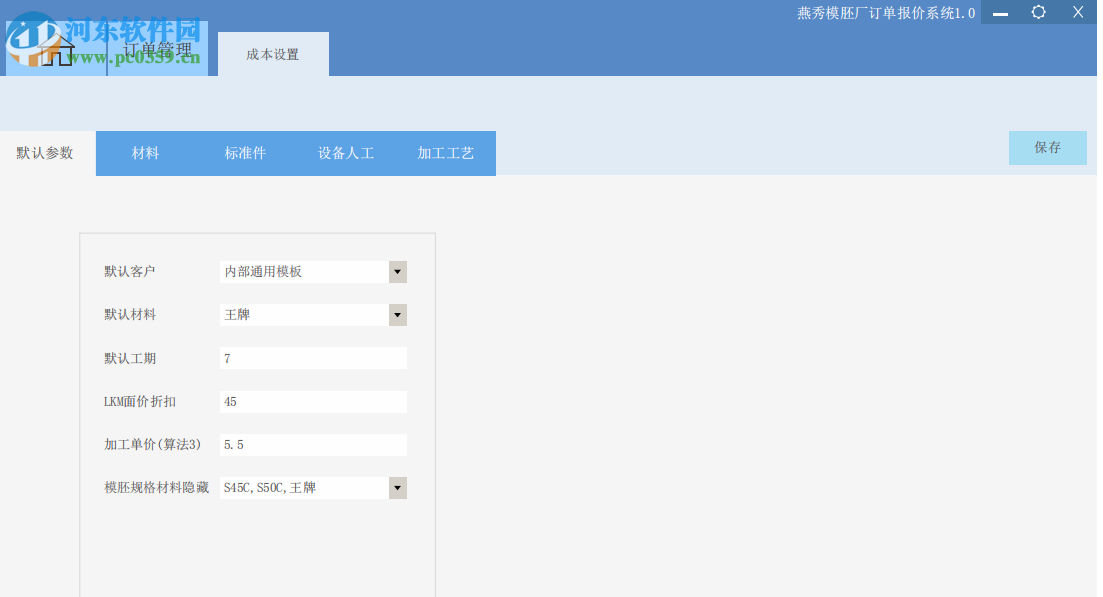Focus the LKM面价折扣 input showing 45
The width and height of the screenshot is (1103, 597).
[313, 402]
